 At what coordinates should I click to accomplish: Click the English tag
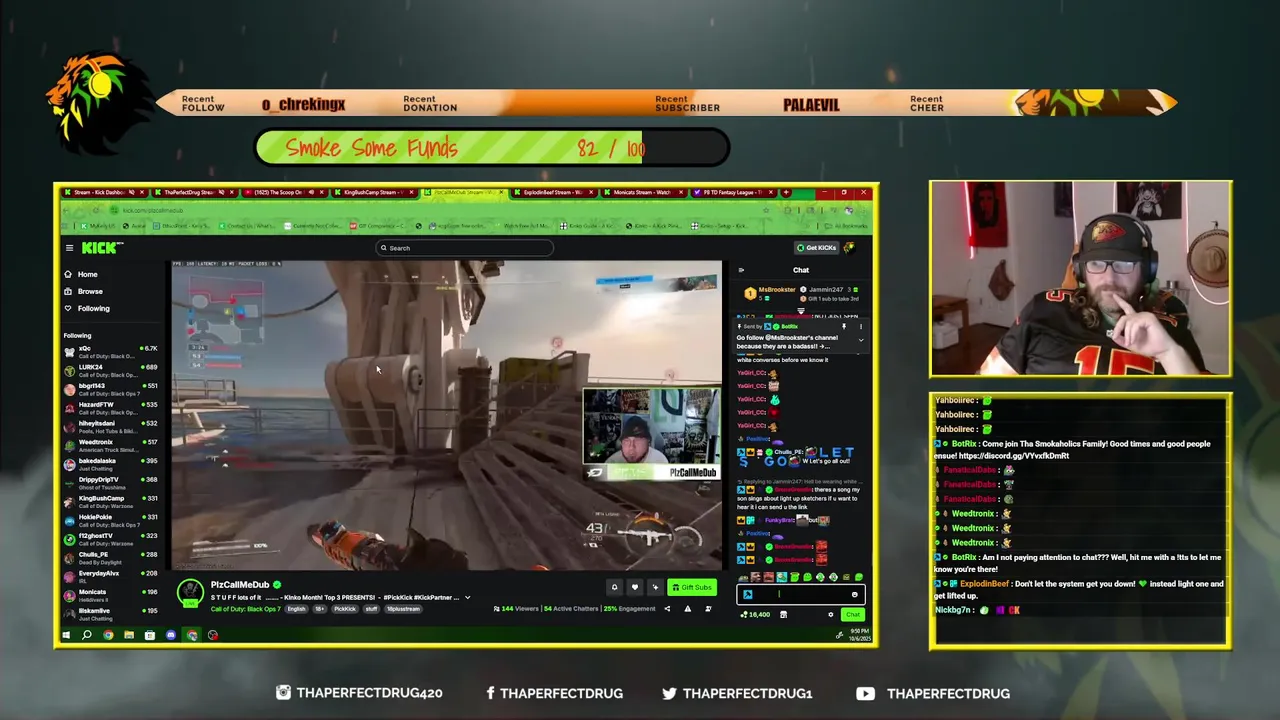point(299,609)
